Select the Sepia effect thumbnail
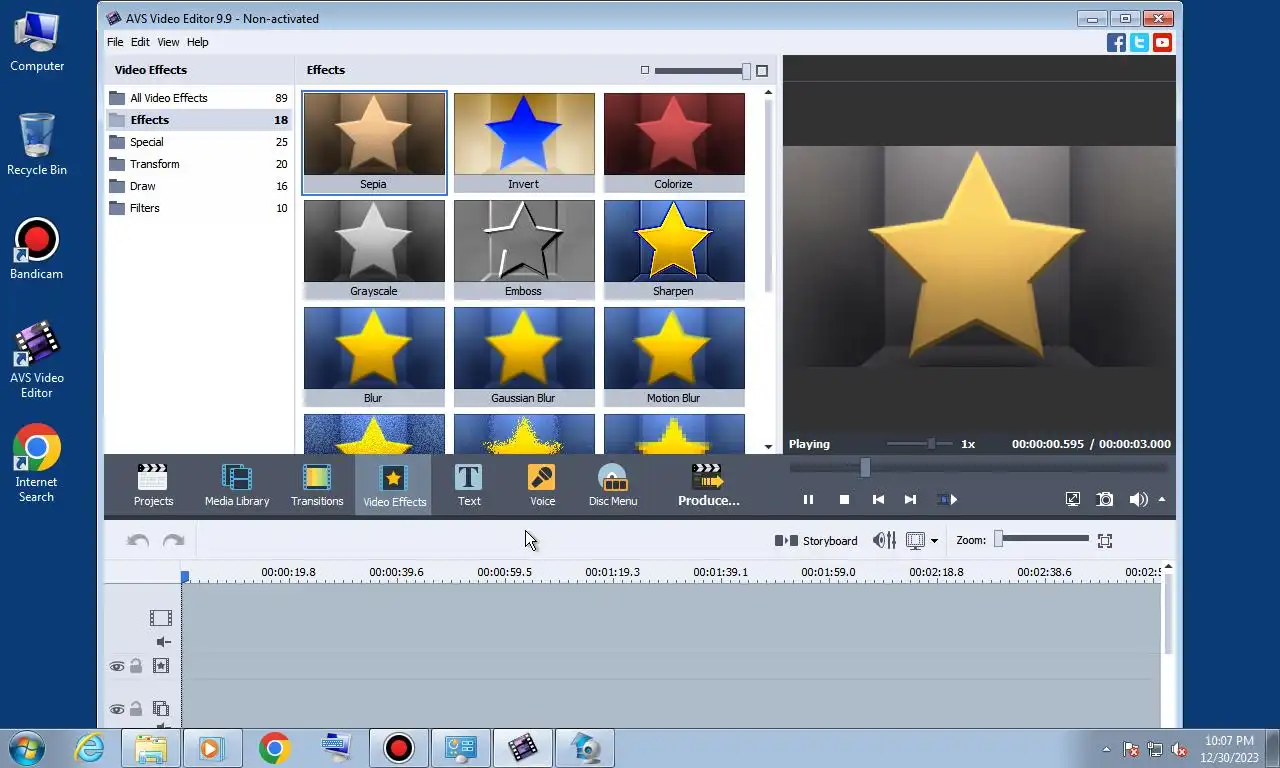The image size is (1280, 768). click(x=374, y=142)
